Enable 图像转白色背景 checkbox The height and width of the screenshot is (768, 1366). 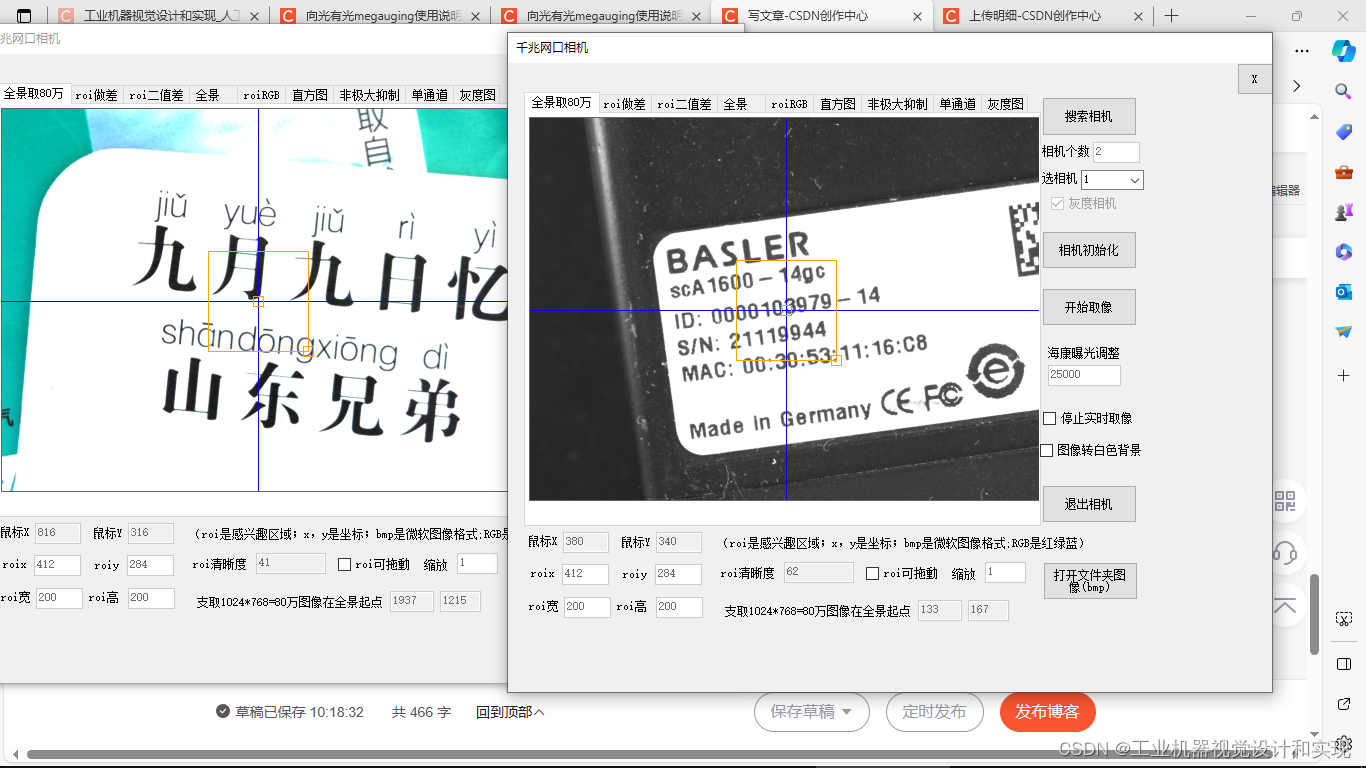tap(1046, 451)
